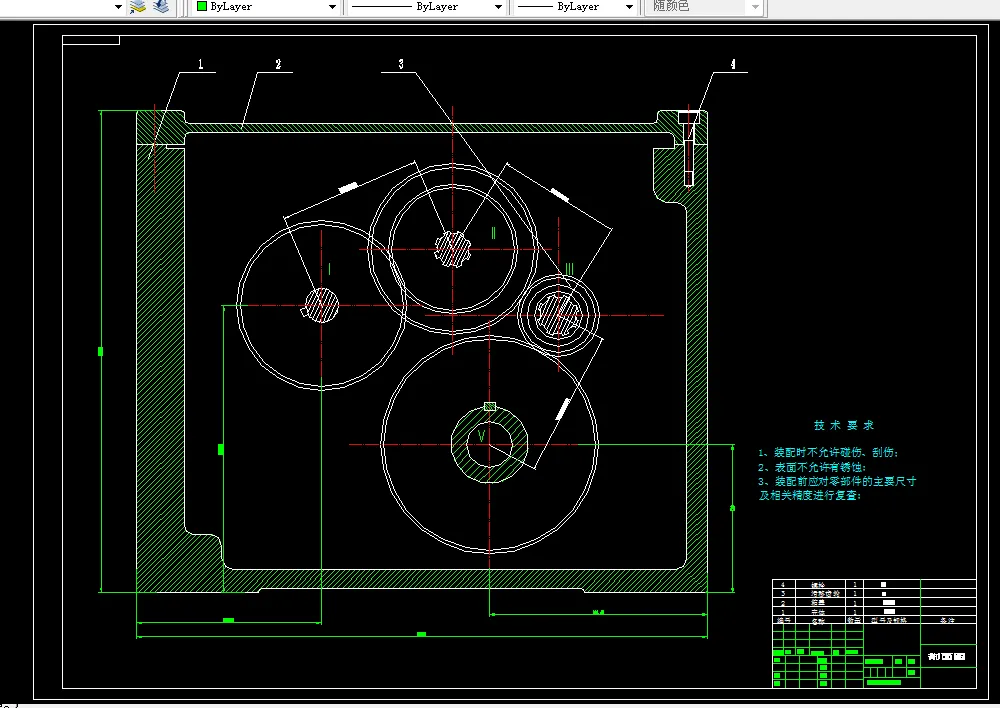Select shaft label III on small gear

click(569, 269)
